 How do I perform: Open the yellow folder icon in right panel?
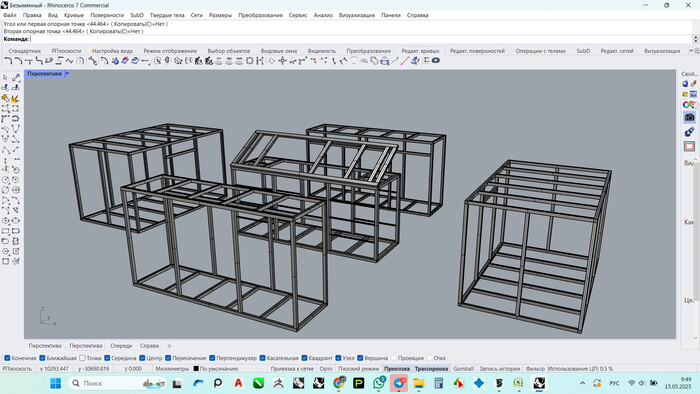[685, 94]
